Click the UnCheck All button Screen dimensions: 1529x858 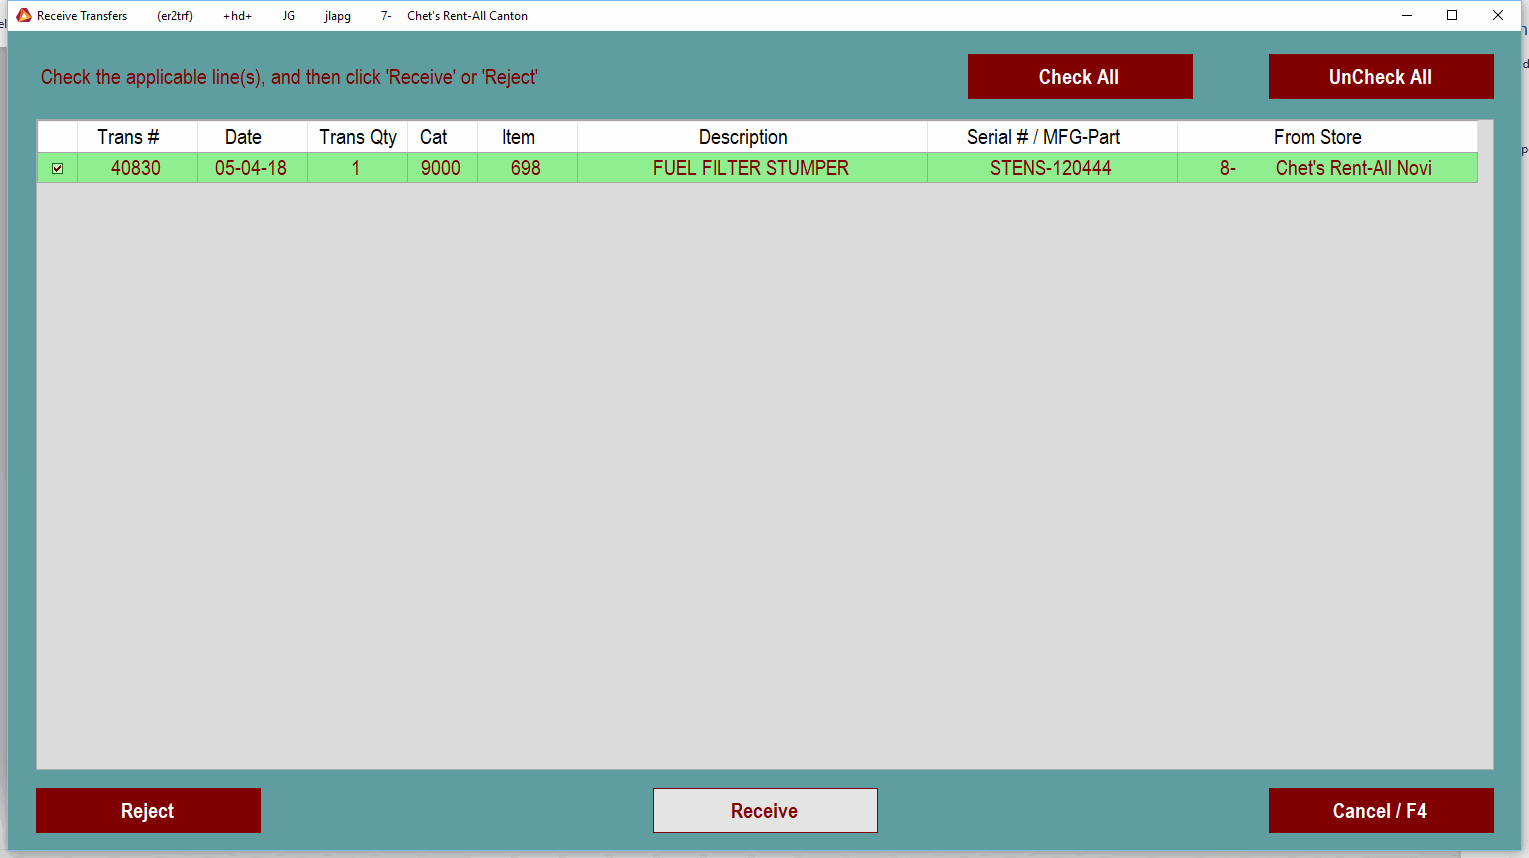coord(1381,77)
